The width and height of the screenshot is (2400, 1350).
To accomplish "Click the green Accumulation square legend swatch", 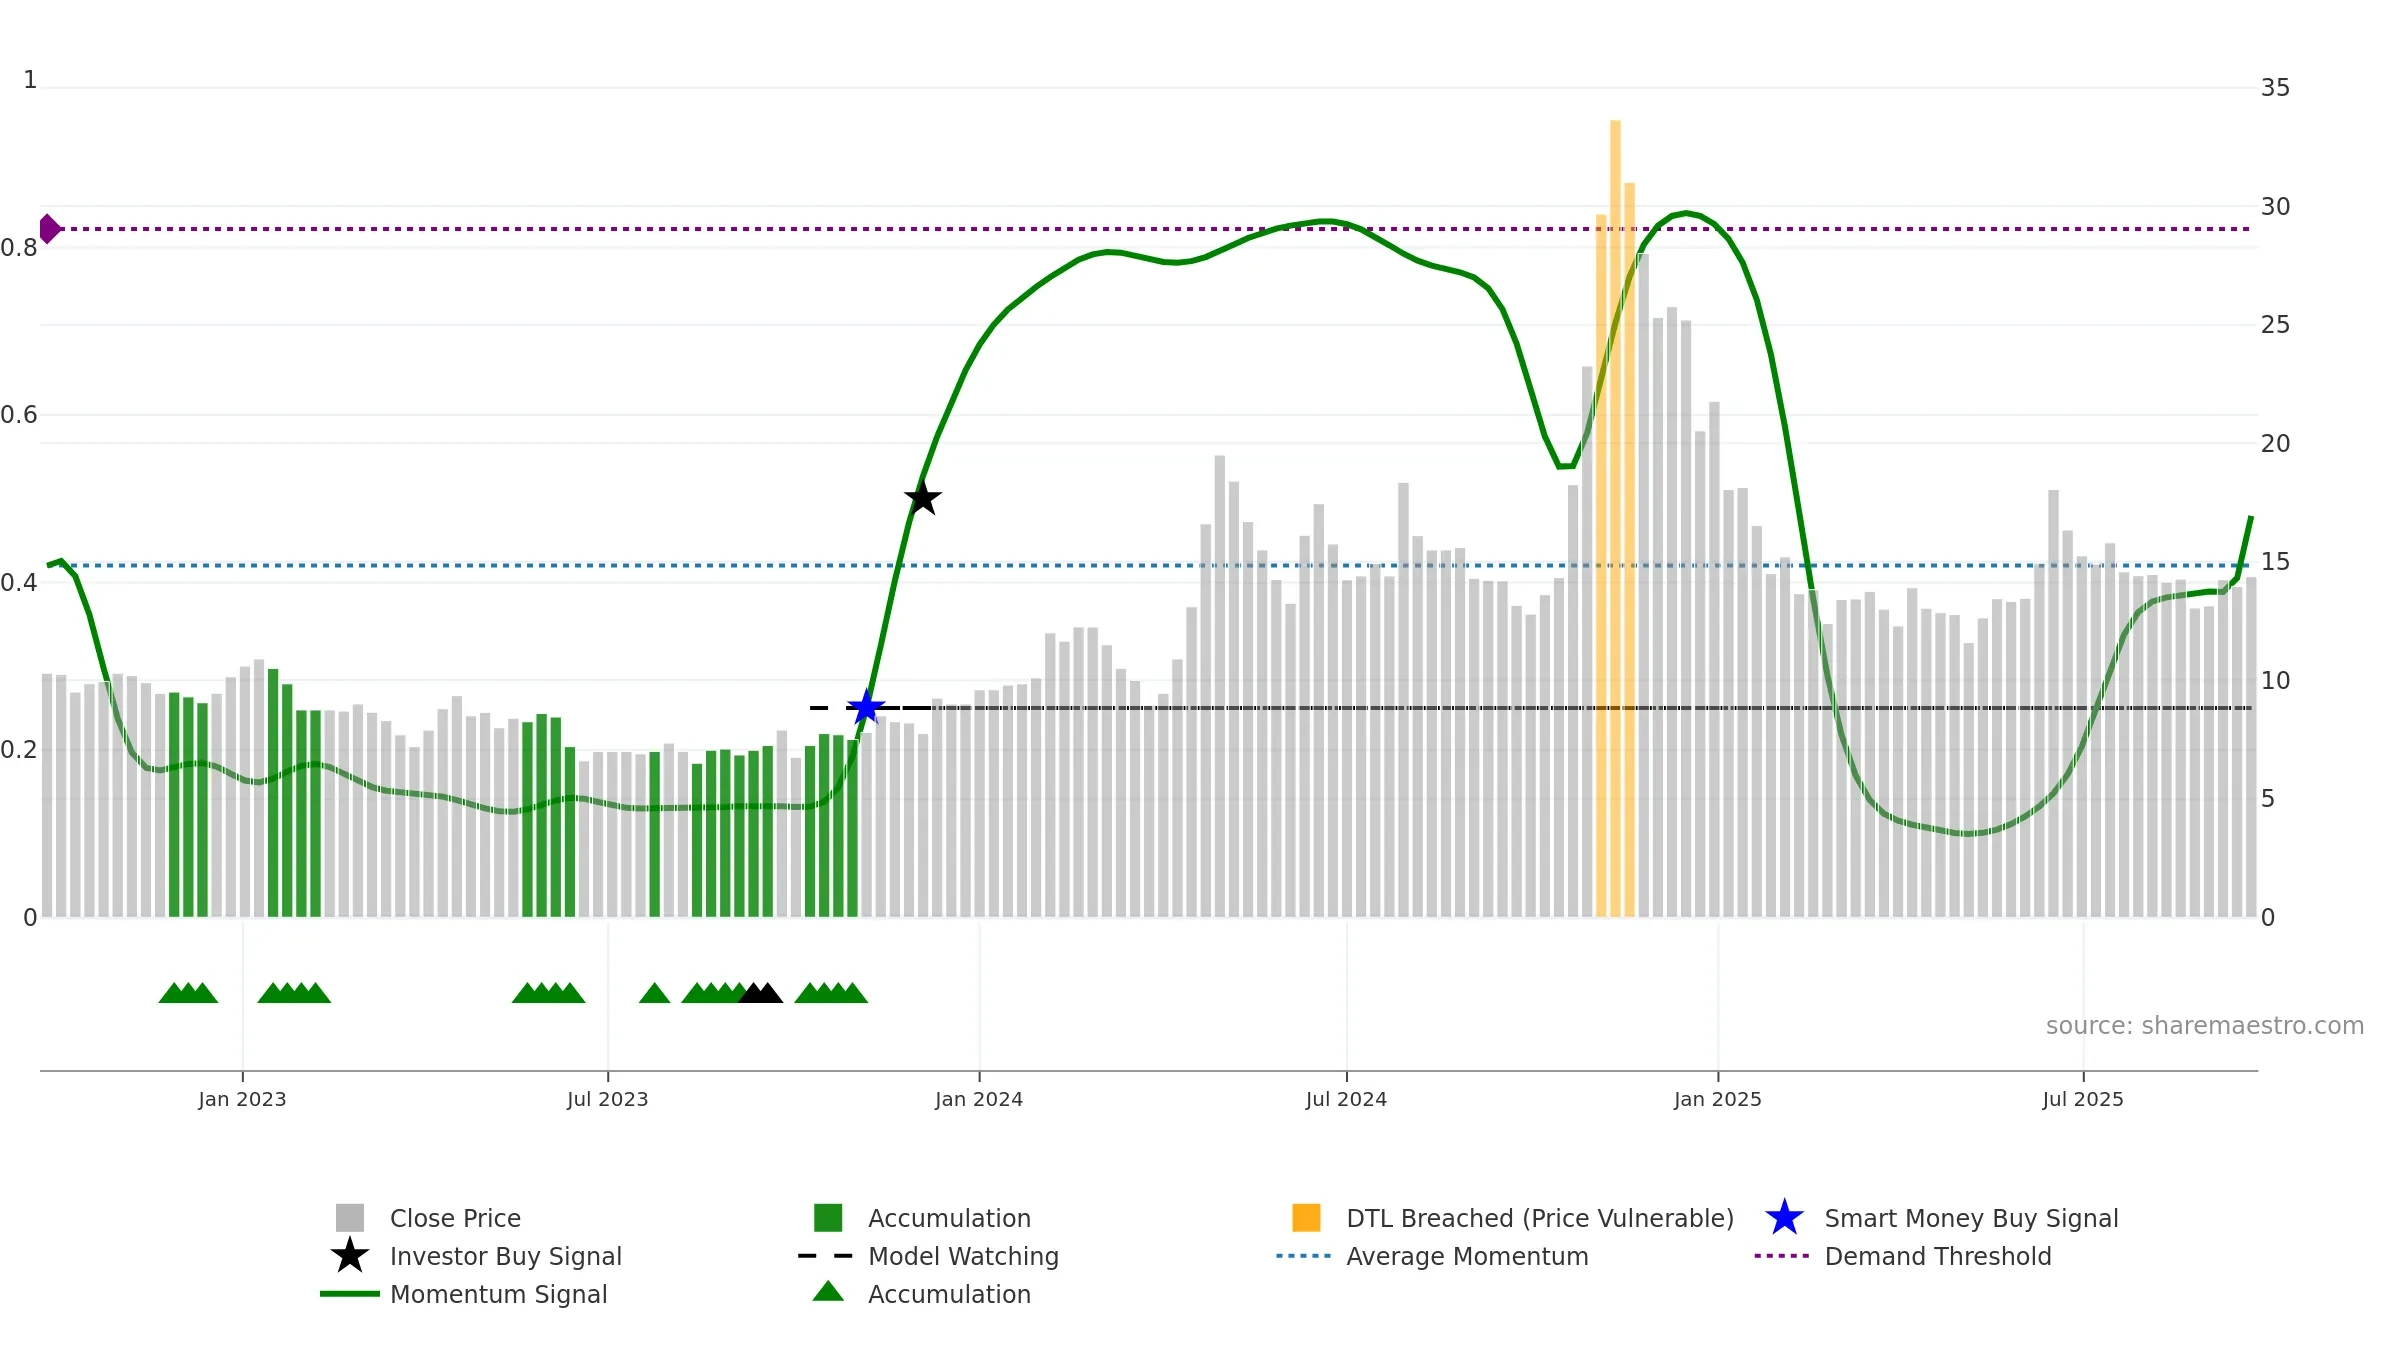I will [828, 1218].
